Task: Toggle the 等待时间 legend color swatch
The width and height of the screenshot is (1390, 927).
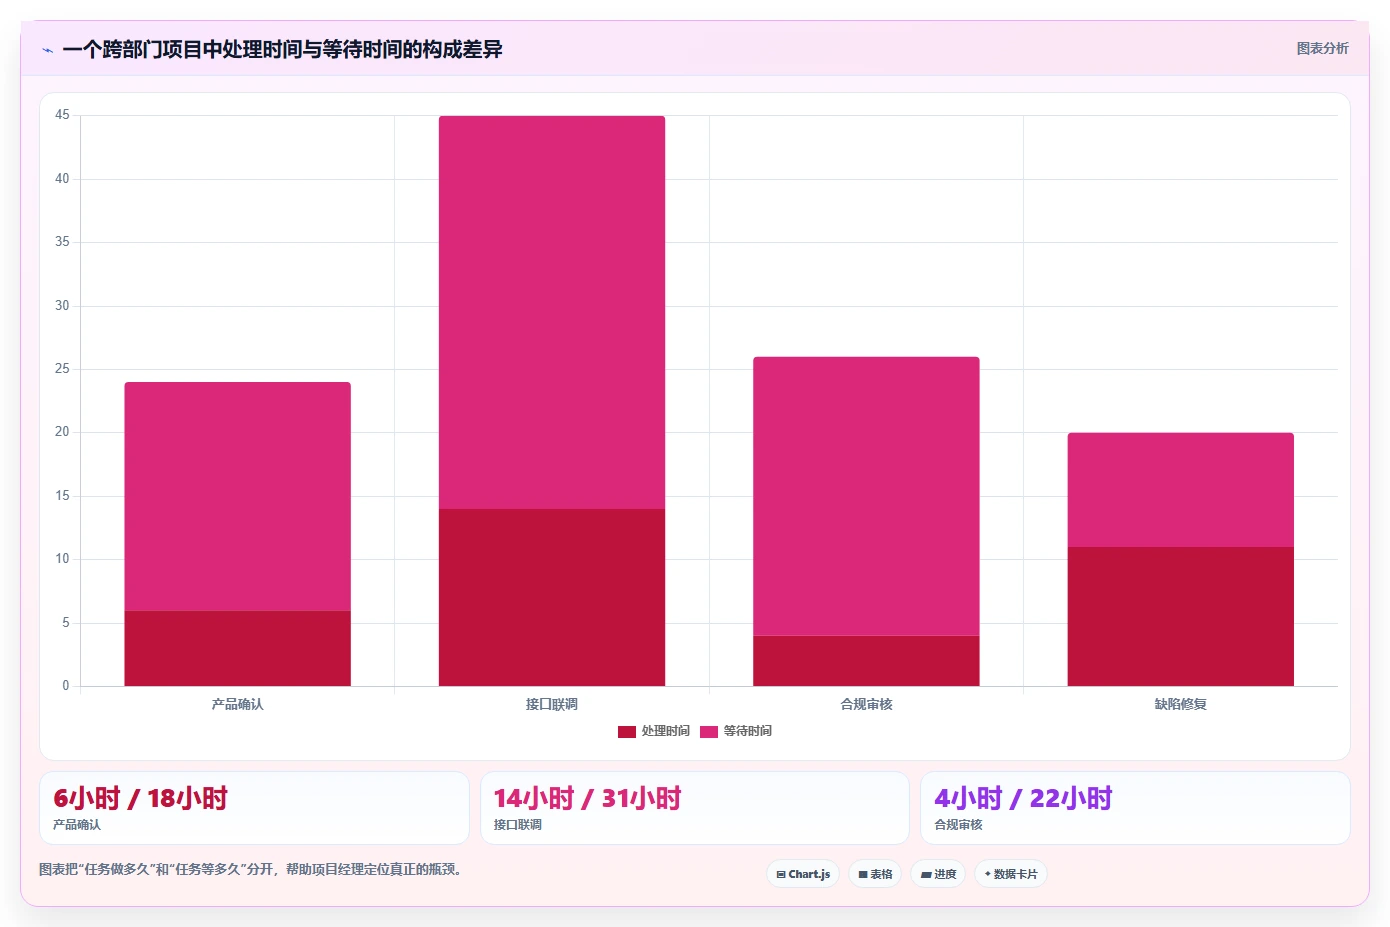Action: [x=709, y=731]
